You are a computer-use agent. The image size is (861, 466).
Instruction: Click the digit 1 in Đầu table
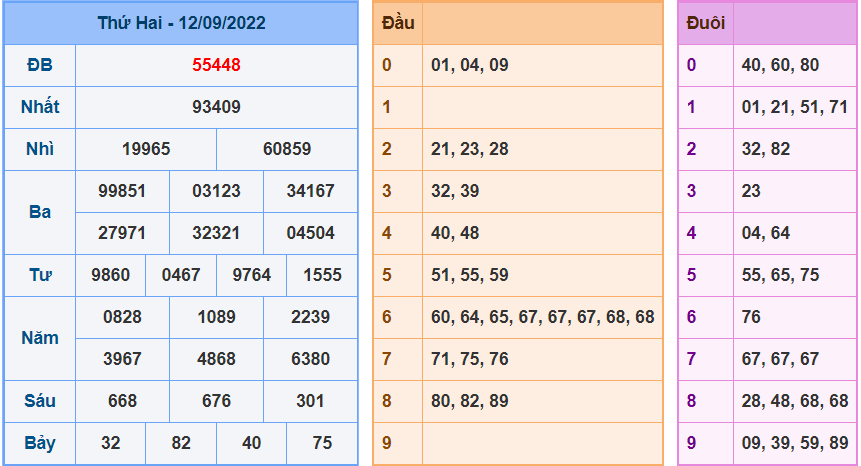[x=387, y=107]
